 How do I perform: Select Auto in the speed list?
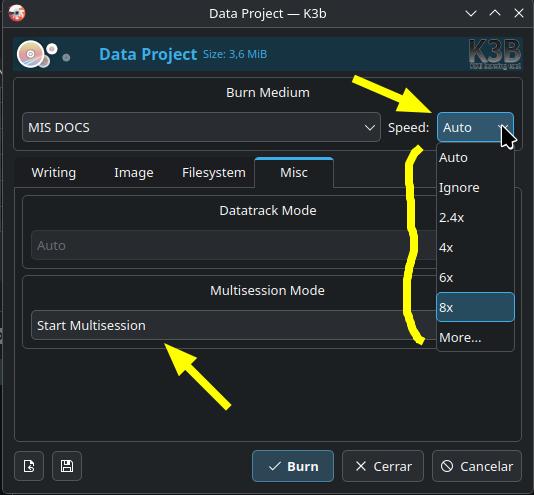[475, 157]
